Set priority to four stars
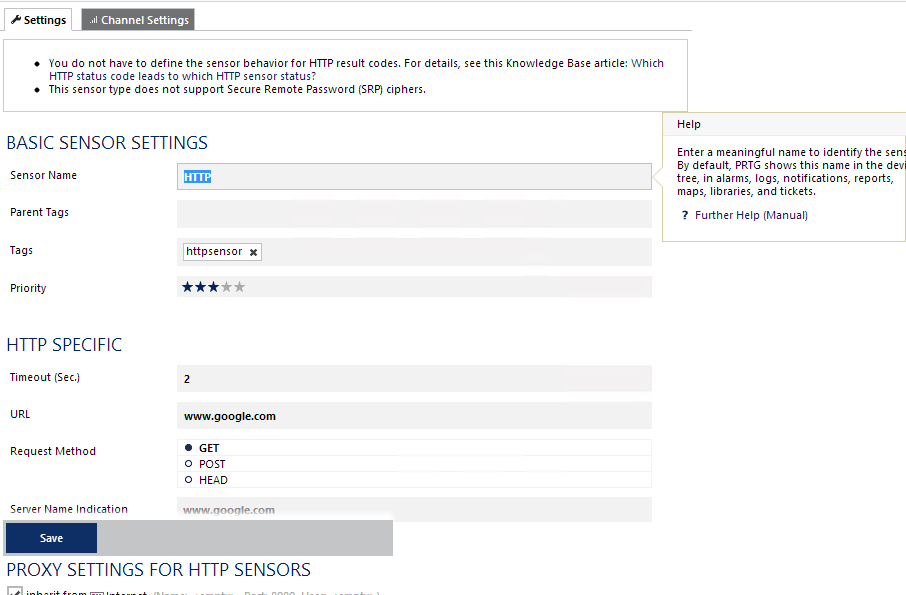 tap(226, 287)
